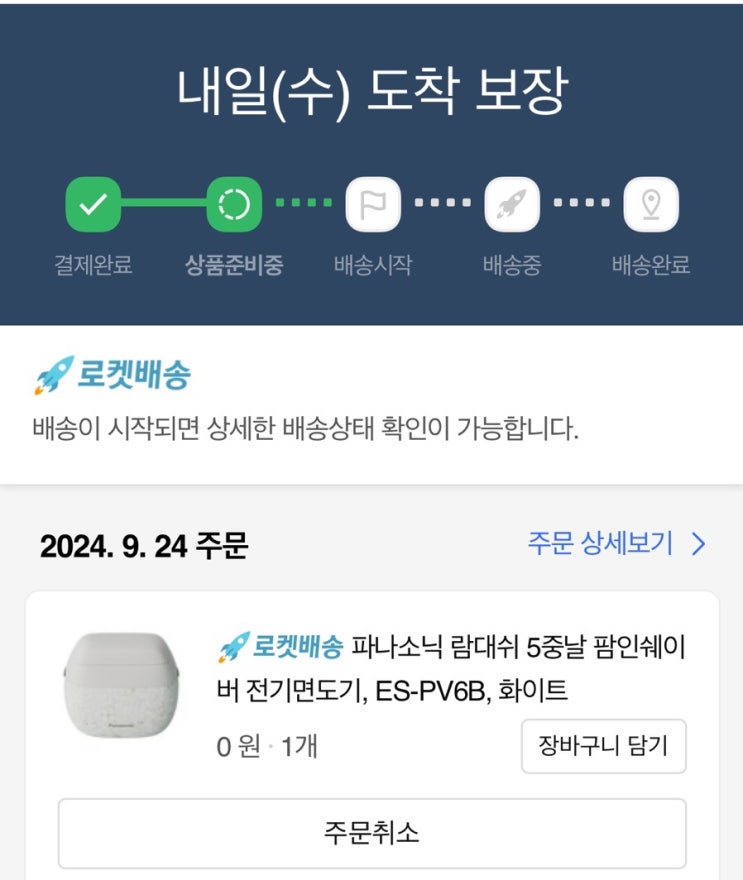
Task: Expand order details via blue chevron arrow
Action: (x=699, y=544)
